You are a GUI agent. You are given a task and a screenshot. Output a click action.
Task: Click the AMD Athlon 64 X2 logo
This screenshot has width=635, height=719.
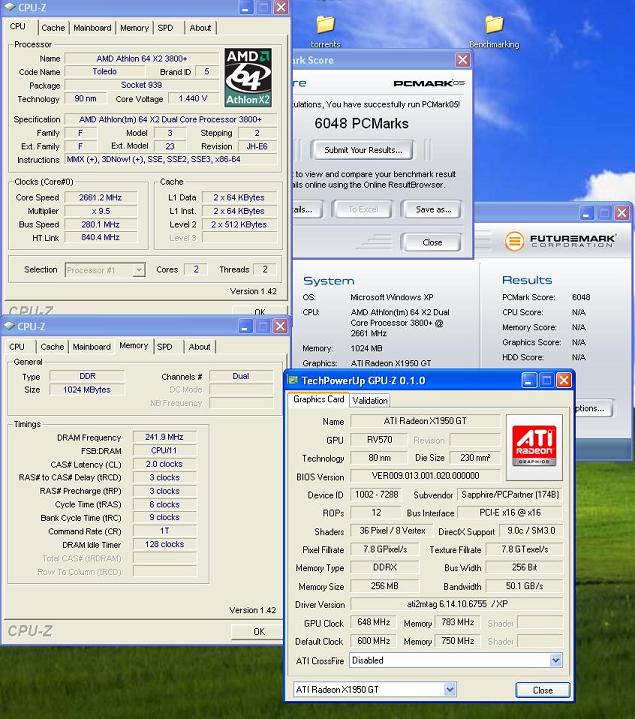point(248,78)
